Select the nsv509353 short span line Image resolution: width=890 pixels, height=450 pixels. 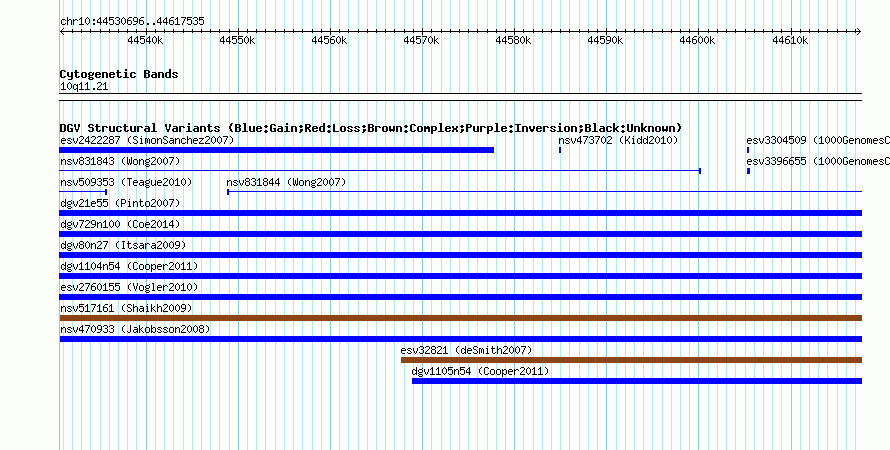(x=83, y=192)
